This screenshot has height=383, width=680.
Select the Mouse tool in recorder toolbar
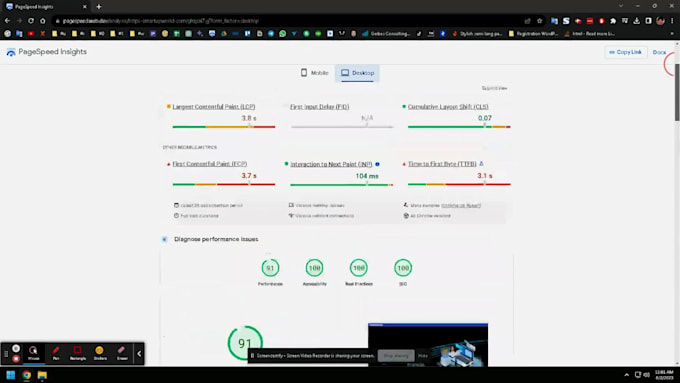pos(33,353)
